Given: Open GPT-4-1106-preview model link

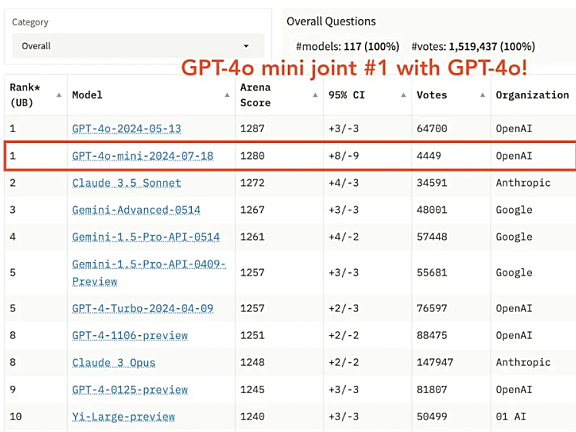Looking at the screenshot, I should pyautogui.click(x=130, y=335).
